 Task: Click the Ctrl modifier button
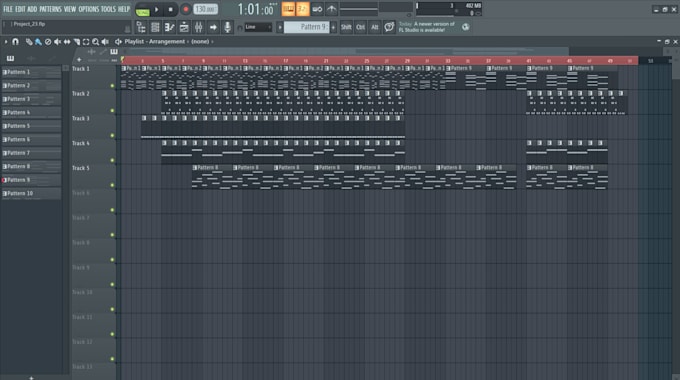click(x=360, y=27)
